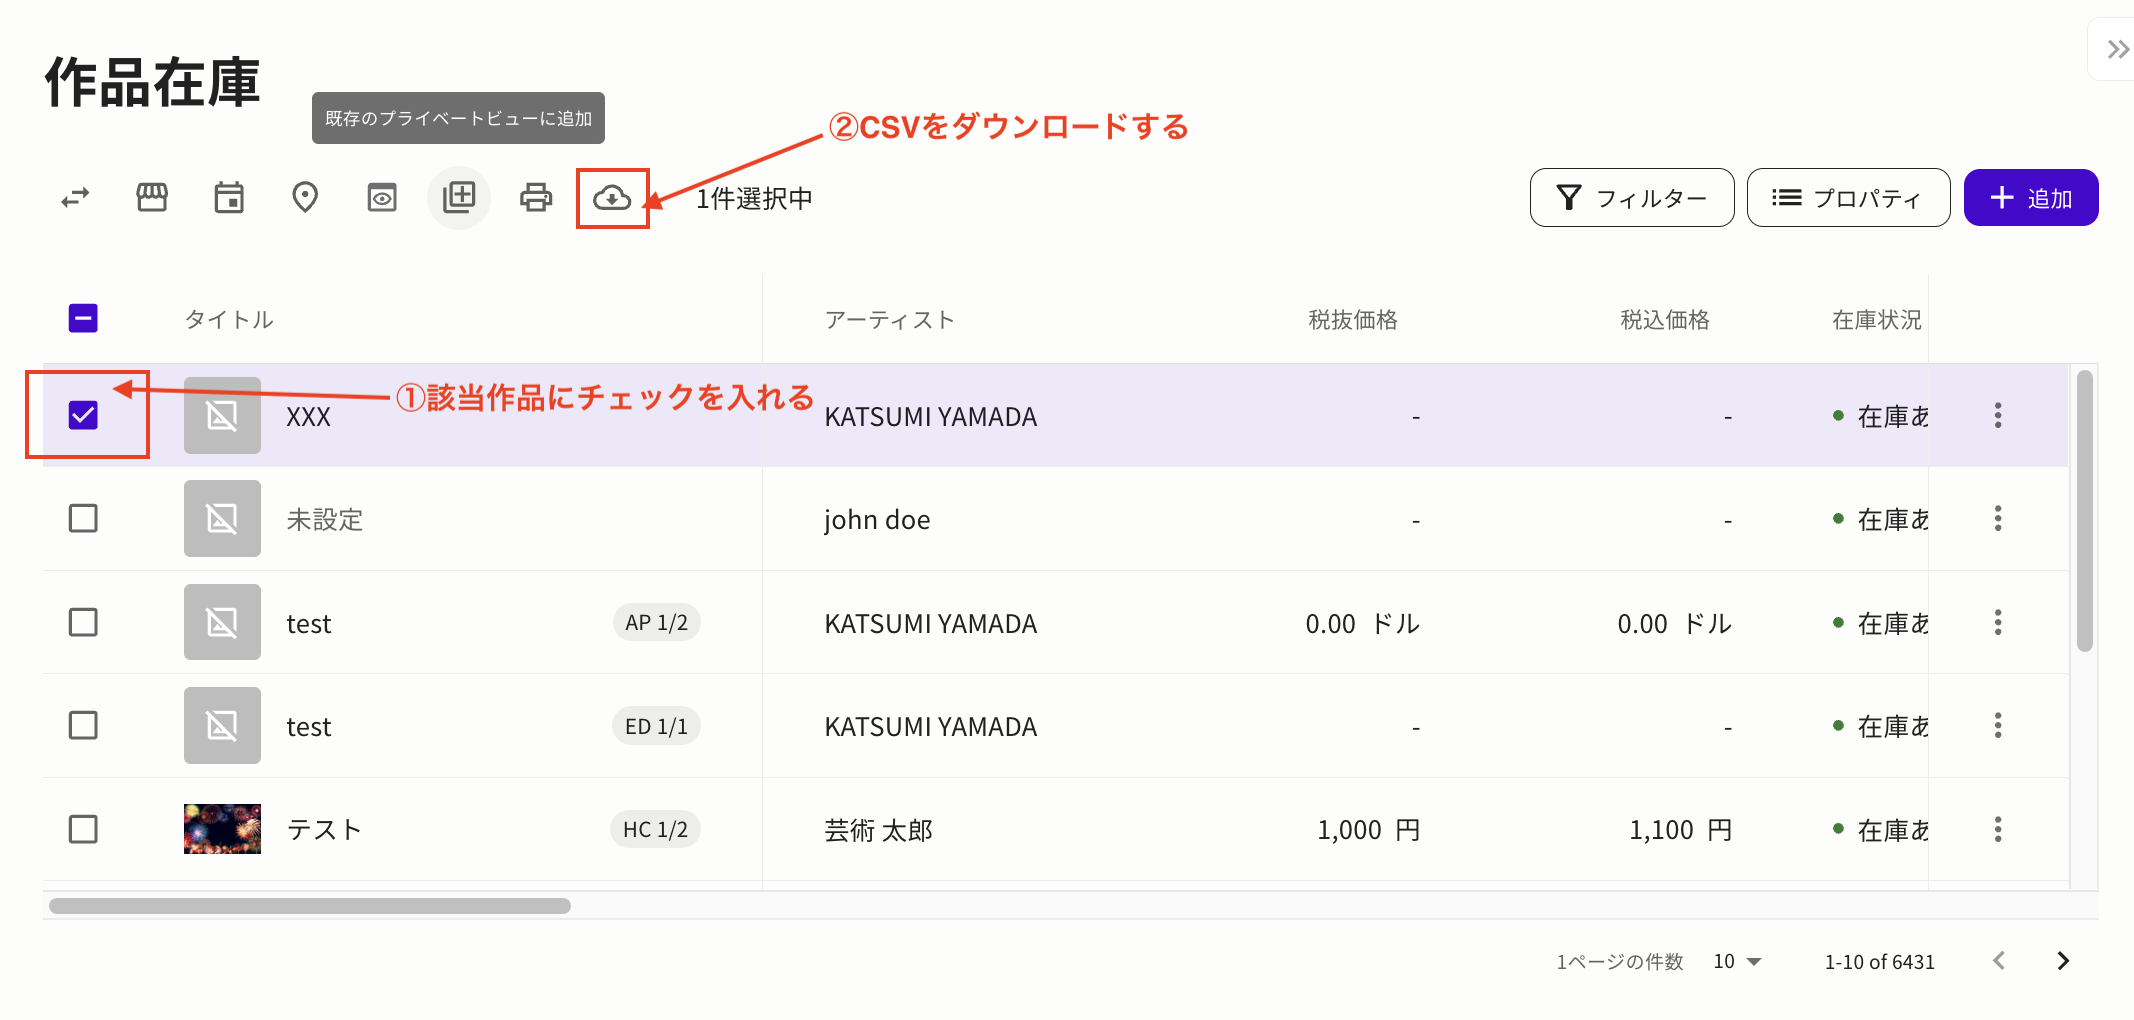Click the swap arrows toolbar icon
Viewport: 2134px width, 1020px height.
click(75, 198)
